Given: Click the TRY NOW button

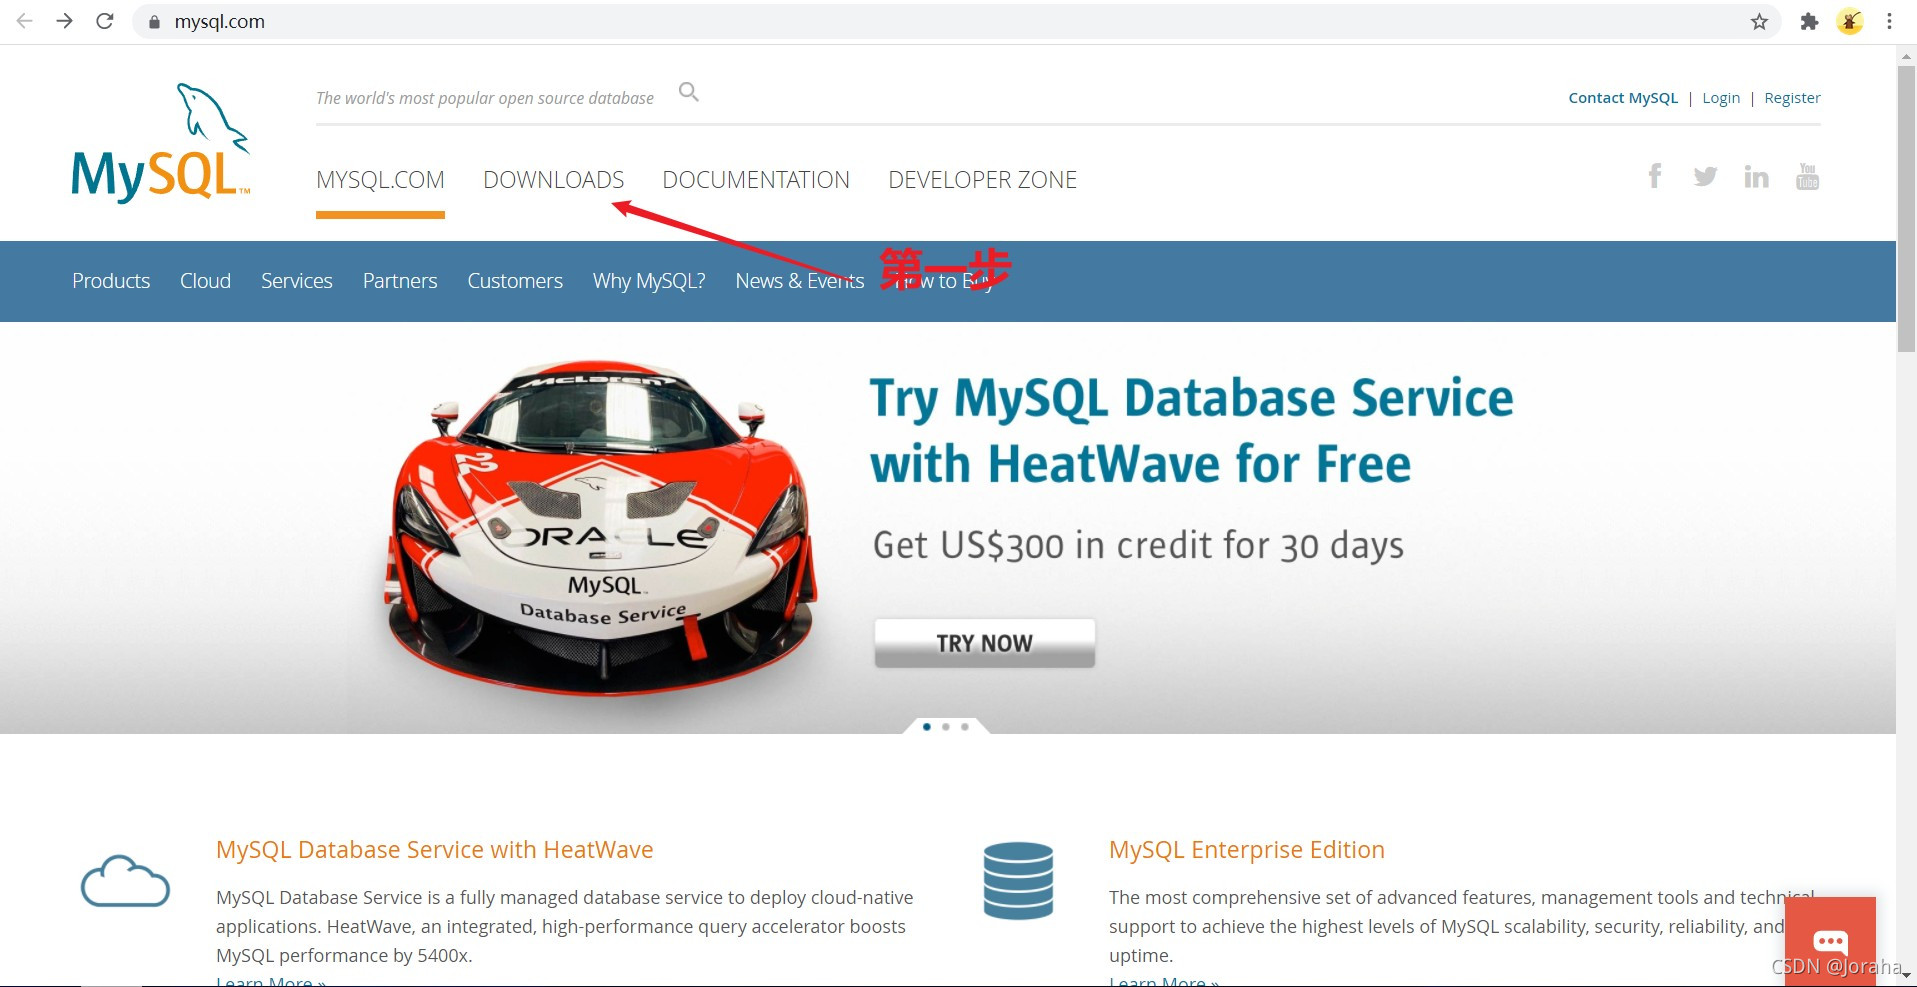Looking at the screenshot, I should pos(985,643).
